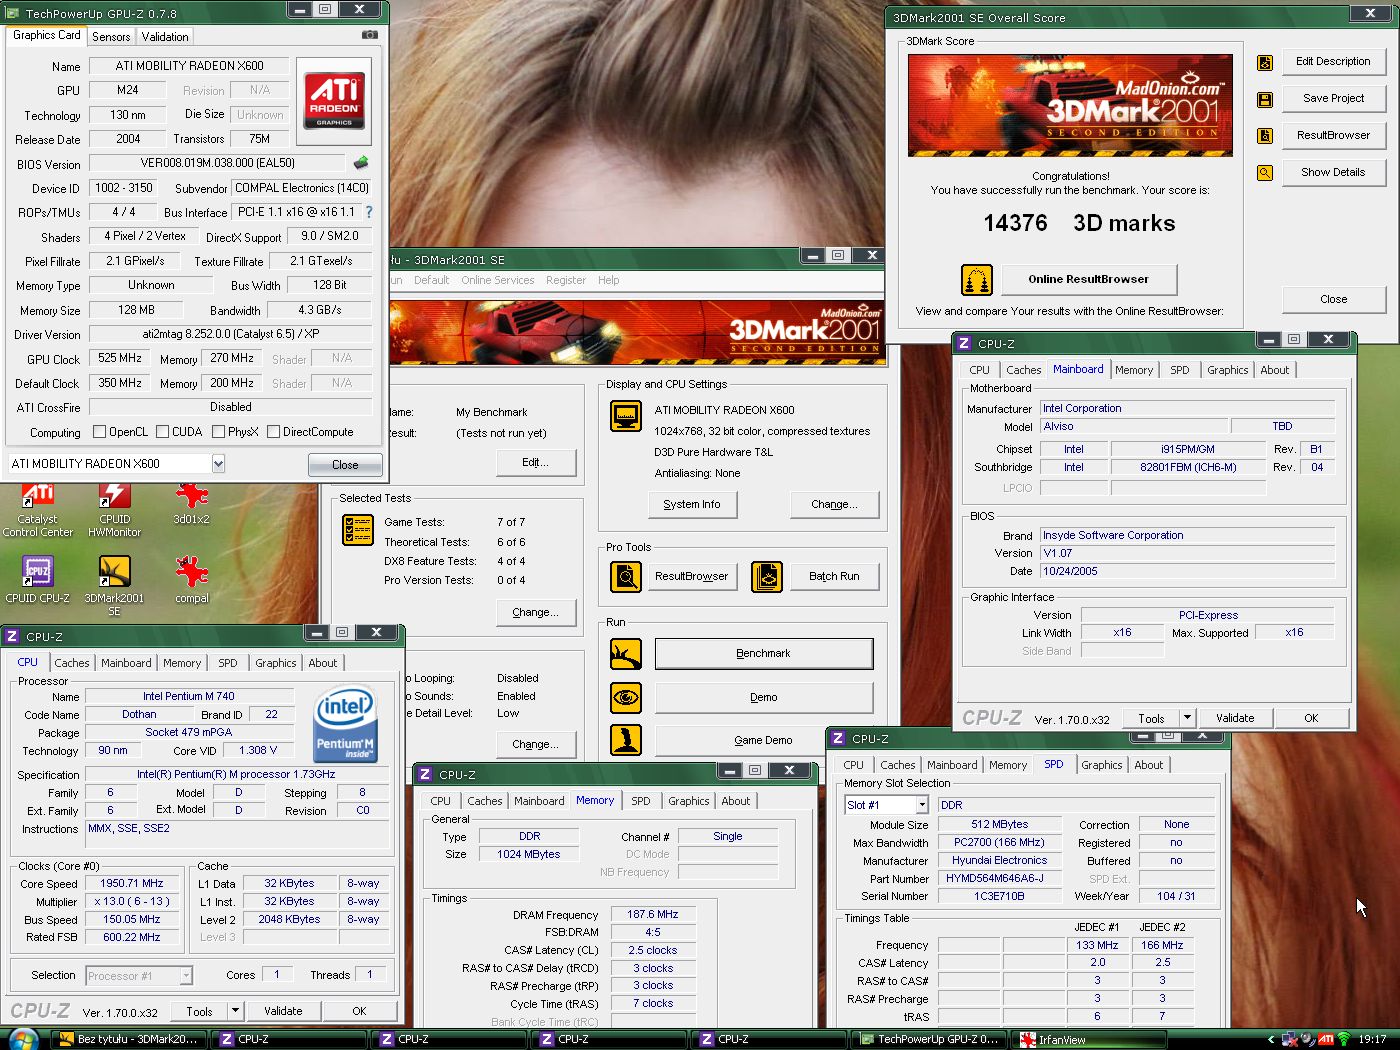Open Catalyst Control Center desktop icon

click(x=38, y=509)
